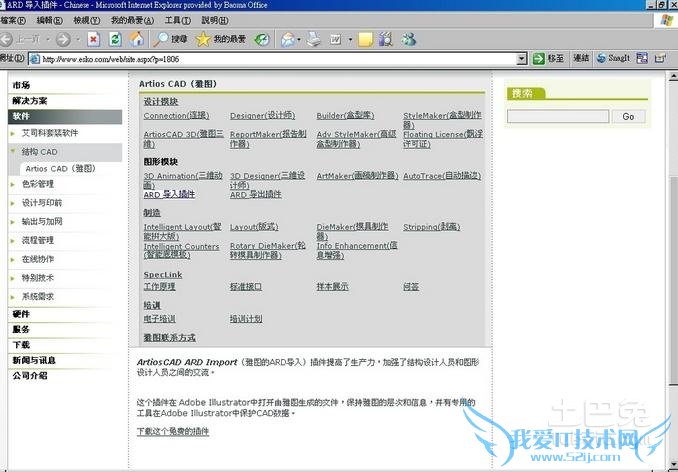Click in the search text field
The height and width of the screenshot is (472, 678).
[x=558, y=116]
